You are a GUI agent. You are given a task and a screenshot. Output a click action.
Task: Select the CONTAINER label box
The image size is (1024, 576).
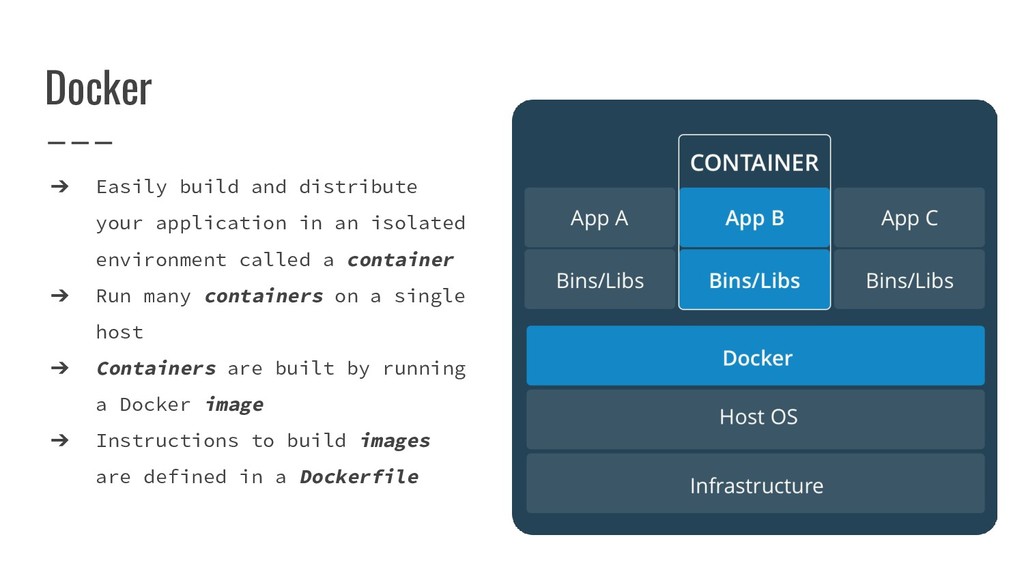coord(754,162)
